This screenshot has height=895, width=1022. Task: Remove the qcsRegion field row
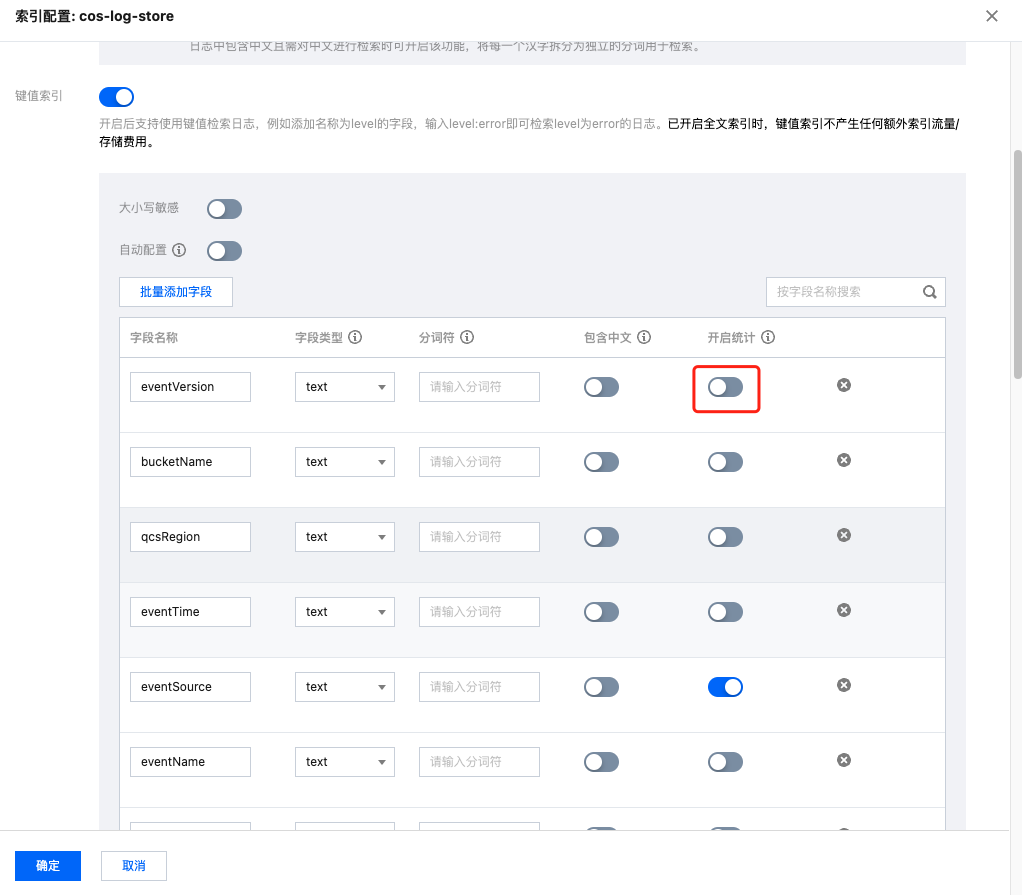pyautogui.click(x=844, y=535)
